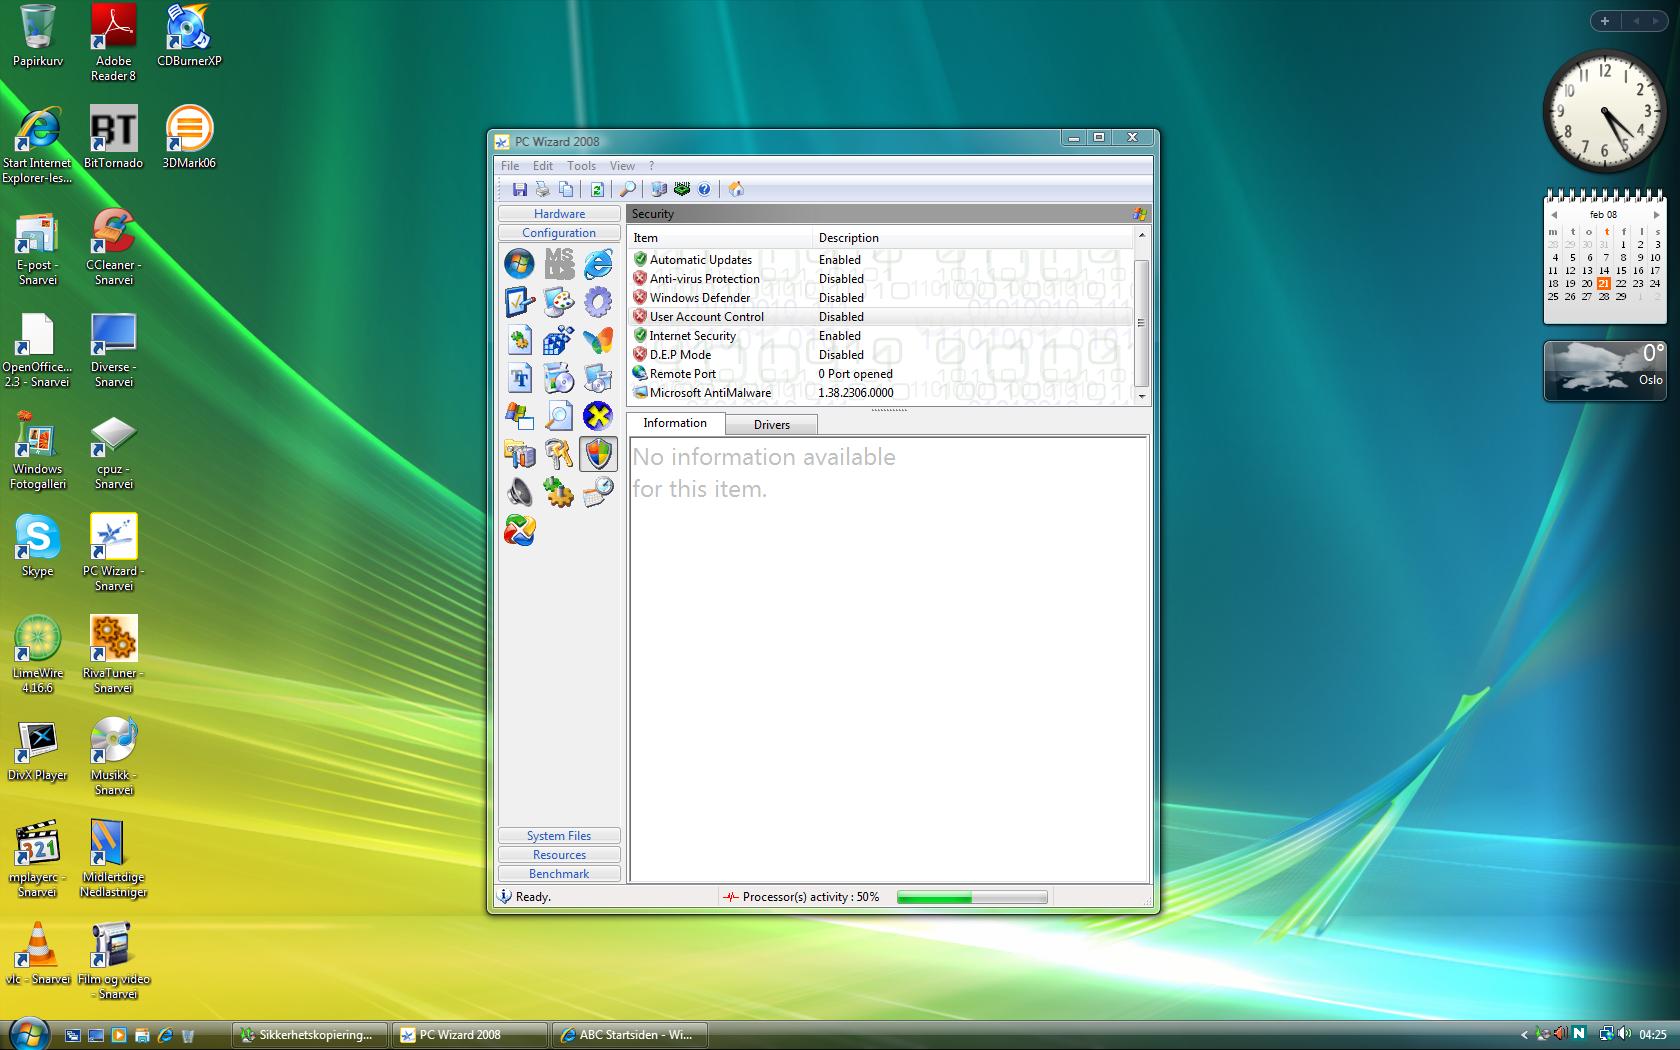This screenshot has height=1050, width=1680.
Task: Expand the Configuration category
Action: pos(559,233)
